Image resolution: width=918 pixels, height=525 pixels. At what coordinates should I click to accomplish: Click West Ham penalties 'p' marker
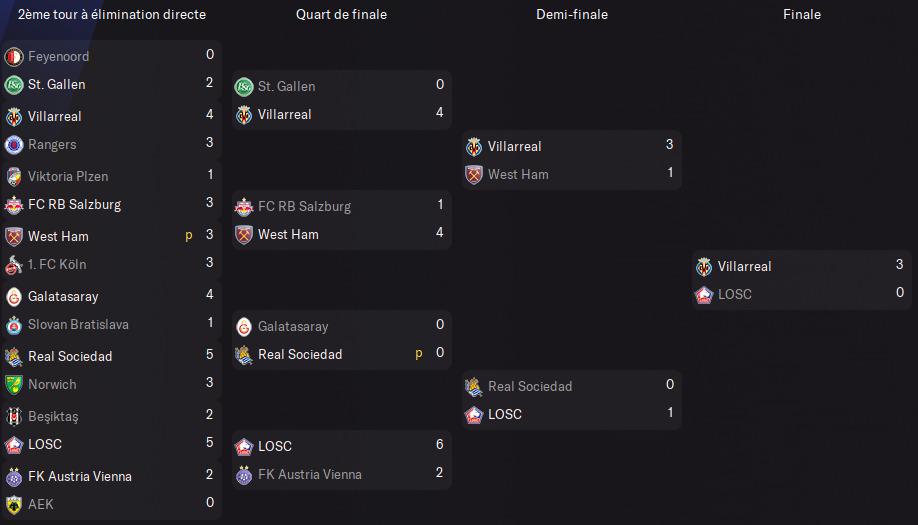(189, 235)
